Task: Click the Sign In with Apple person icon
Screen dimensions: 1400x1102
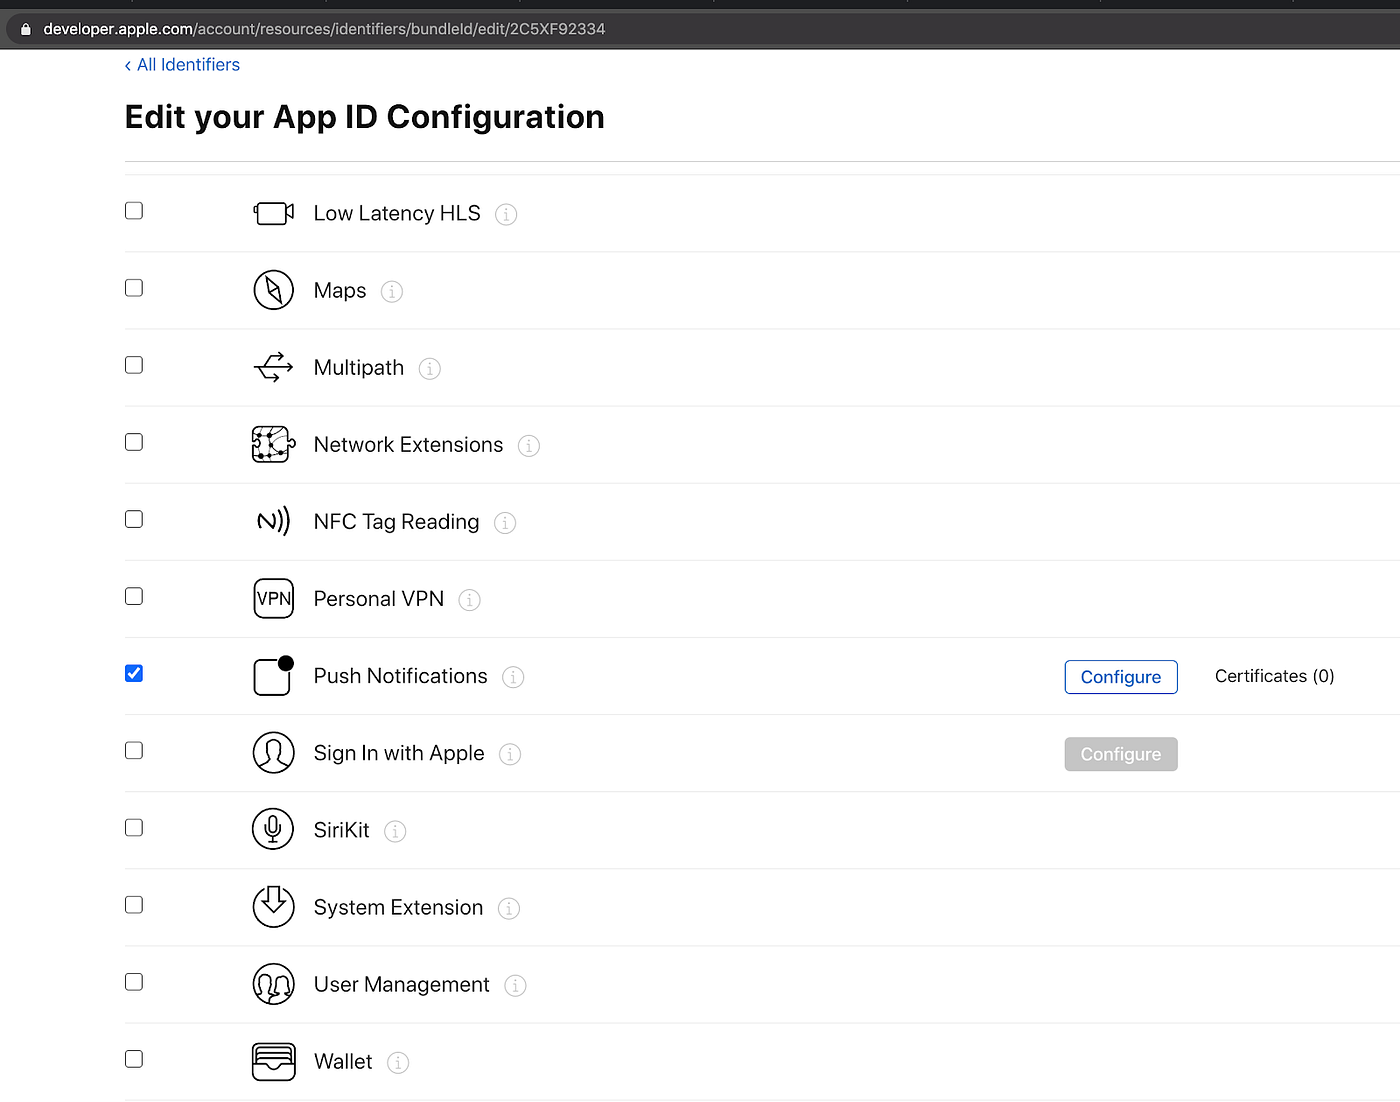Action: 273,753
